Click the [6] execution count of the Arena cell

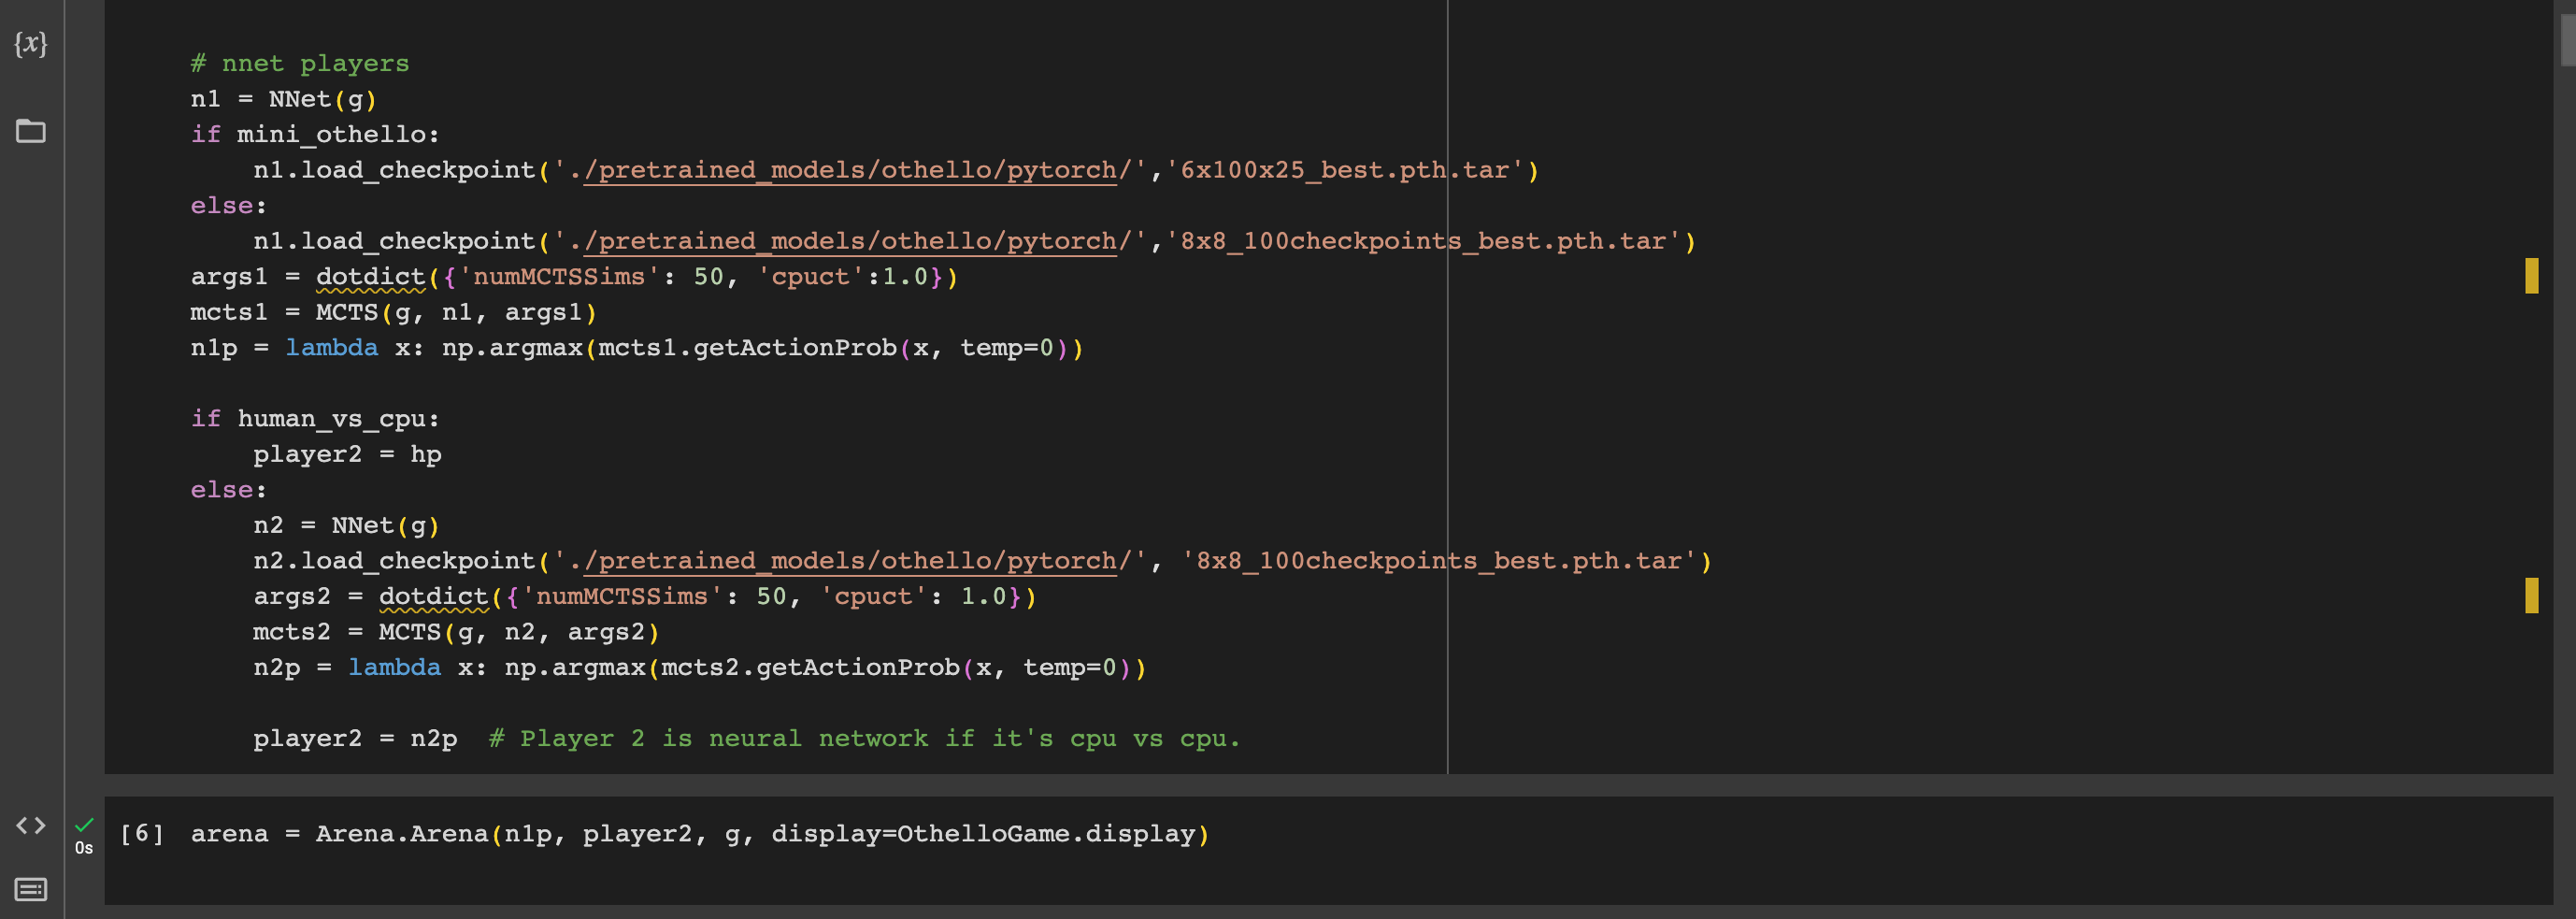coord(141,833)
